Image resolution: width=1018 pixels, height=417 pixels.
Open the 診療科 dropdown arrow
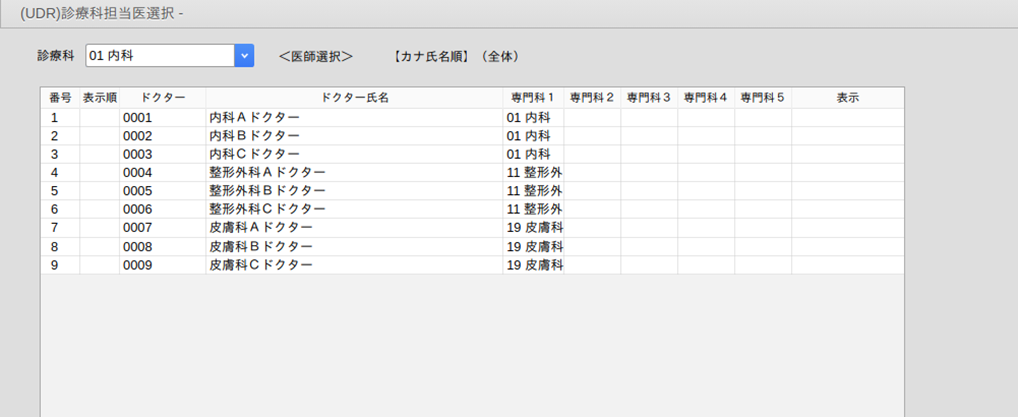pyautogui.click(x=244, y=56)
